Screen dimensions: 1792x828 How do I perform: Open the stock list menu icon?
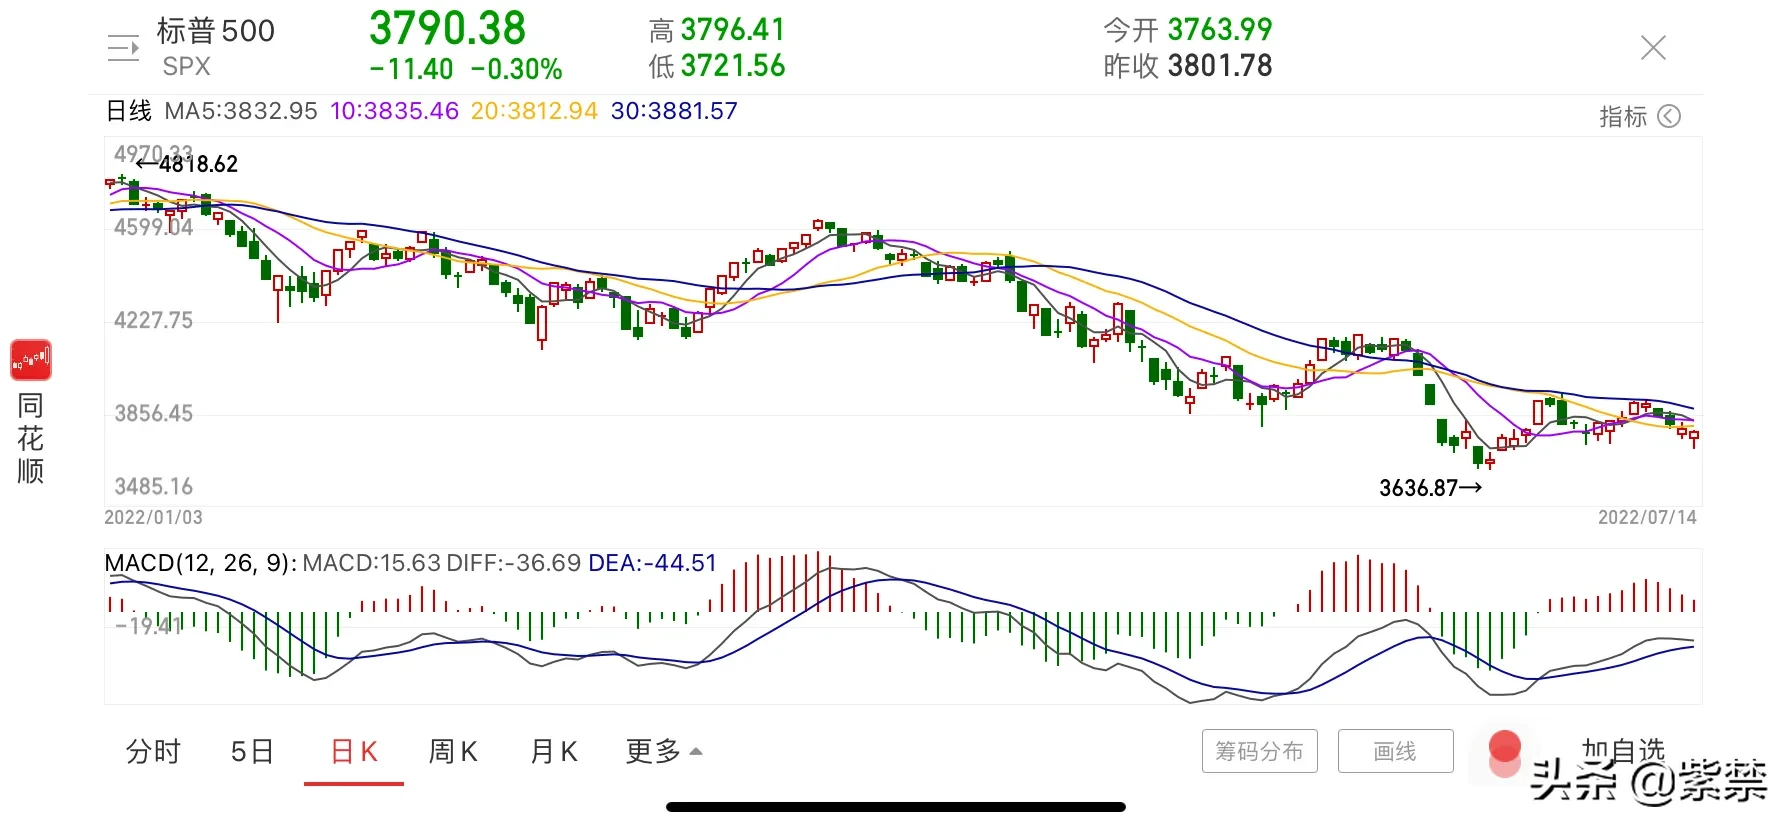123,47
